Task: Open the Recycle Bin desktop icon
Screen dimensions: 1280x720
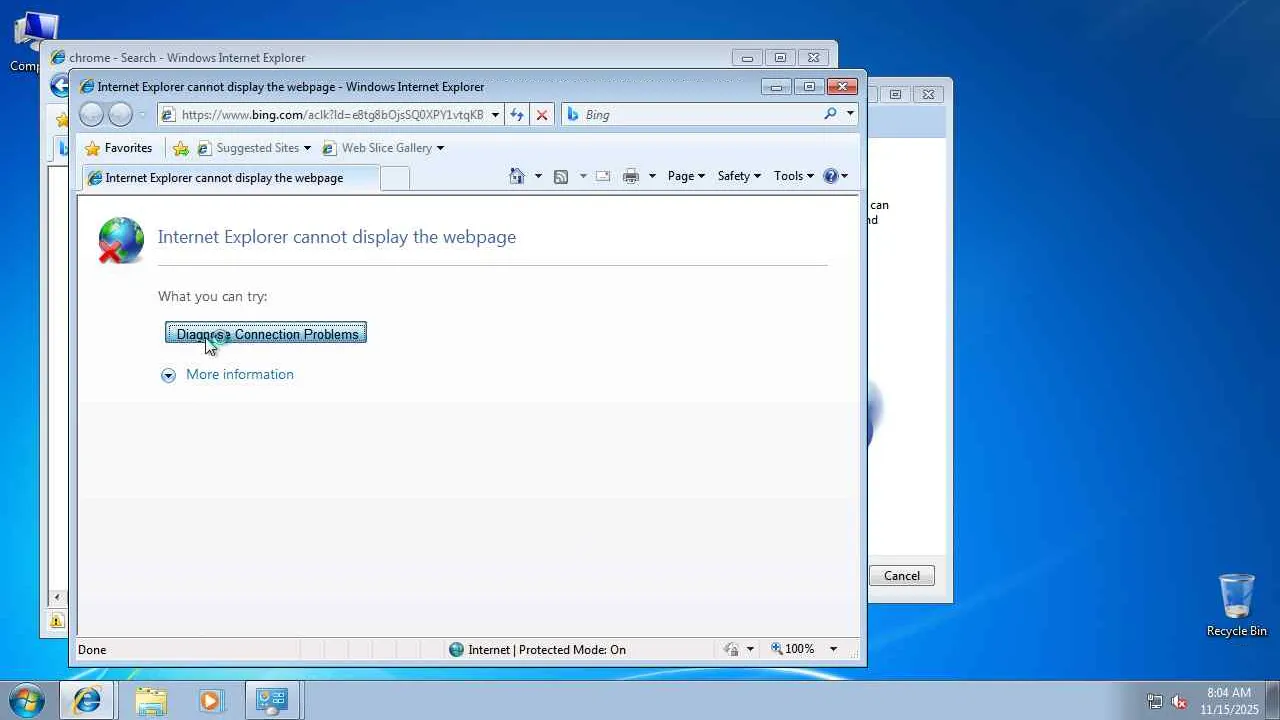Action: click(1237, 605)
